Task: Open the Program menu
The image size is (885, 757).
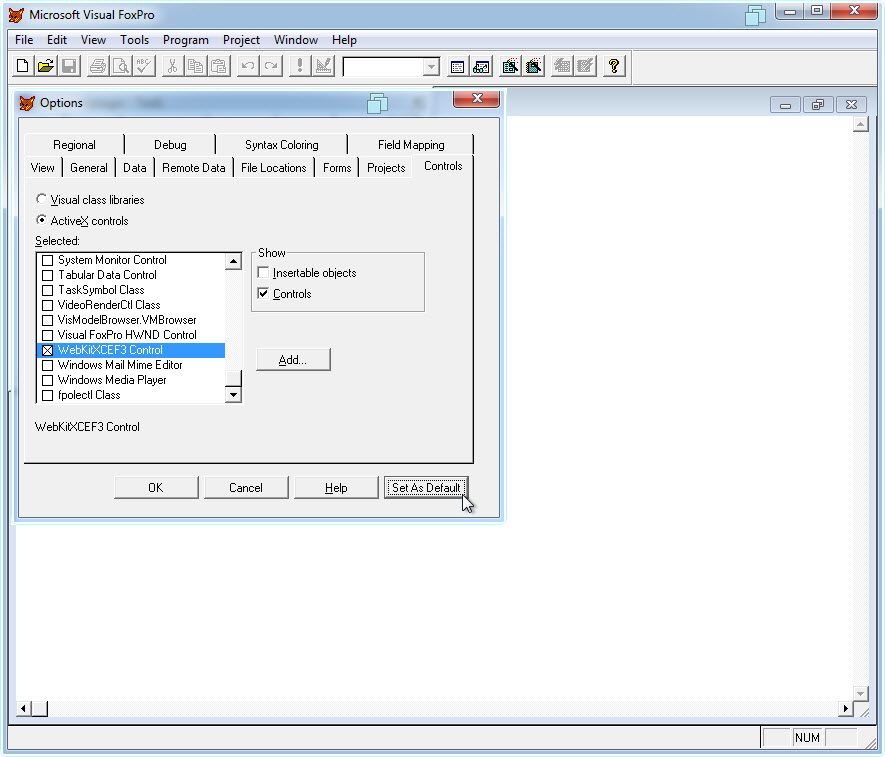Action: tap(186, 40)
